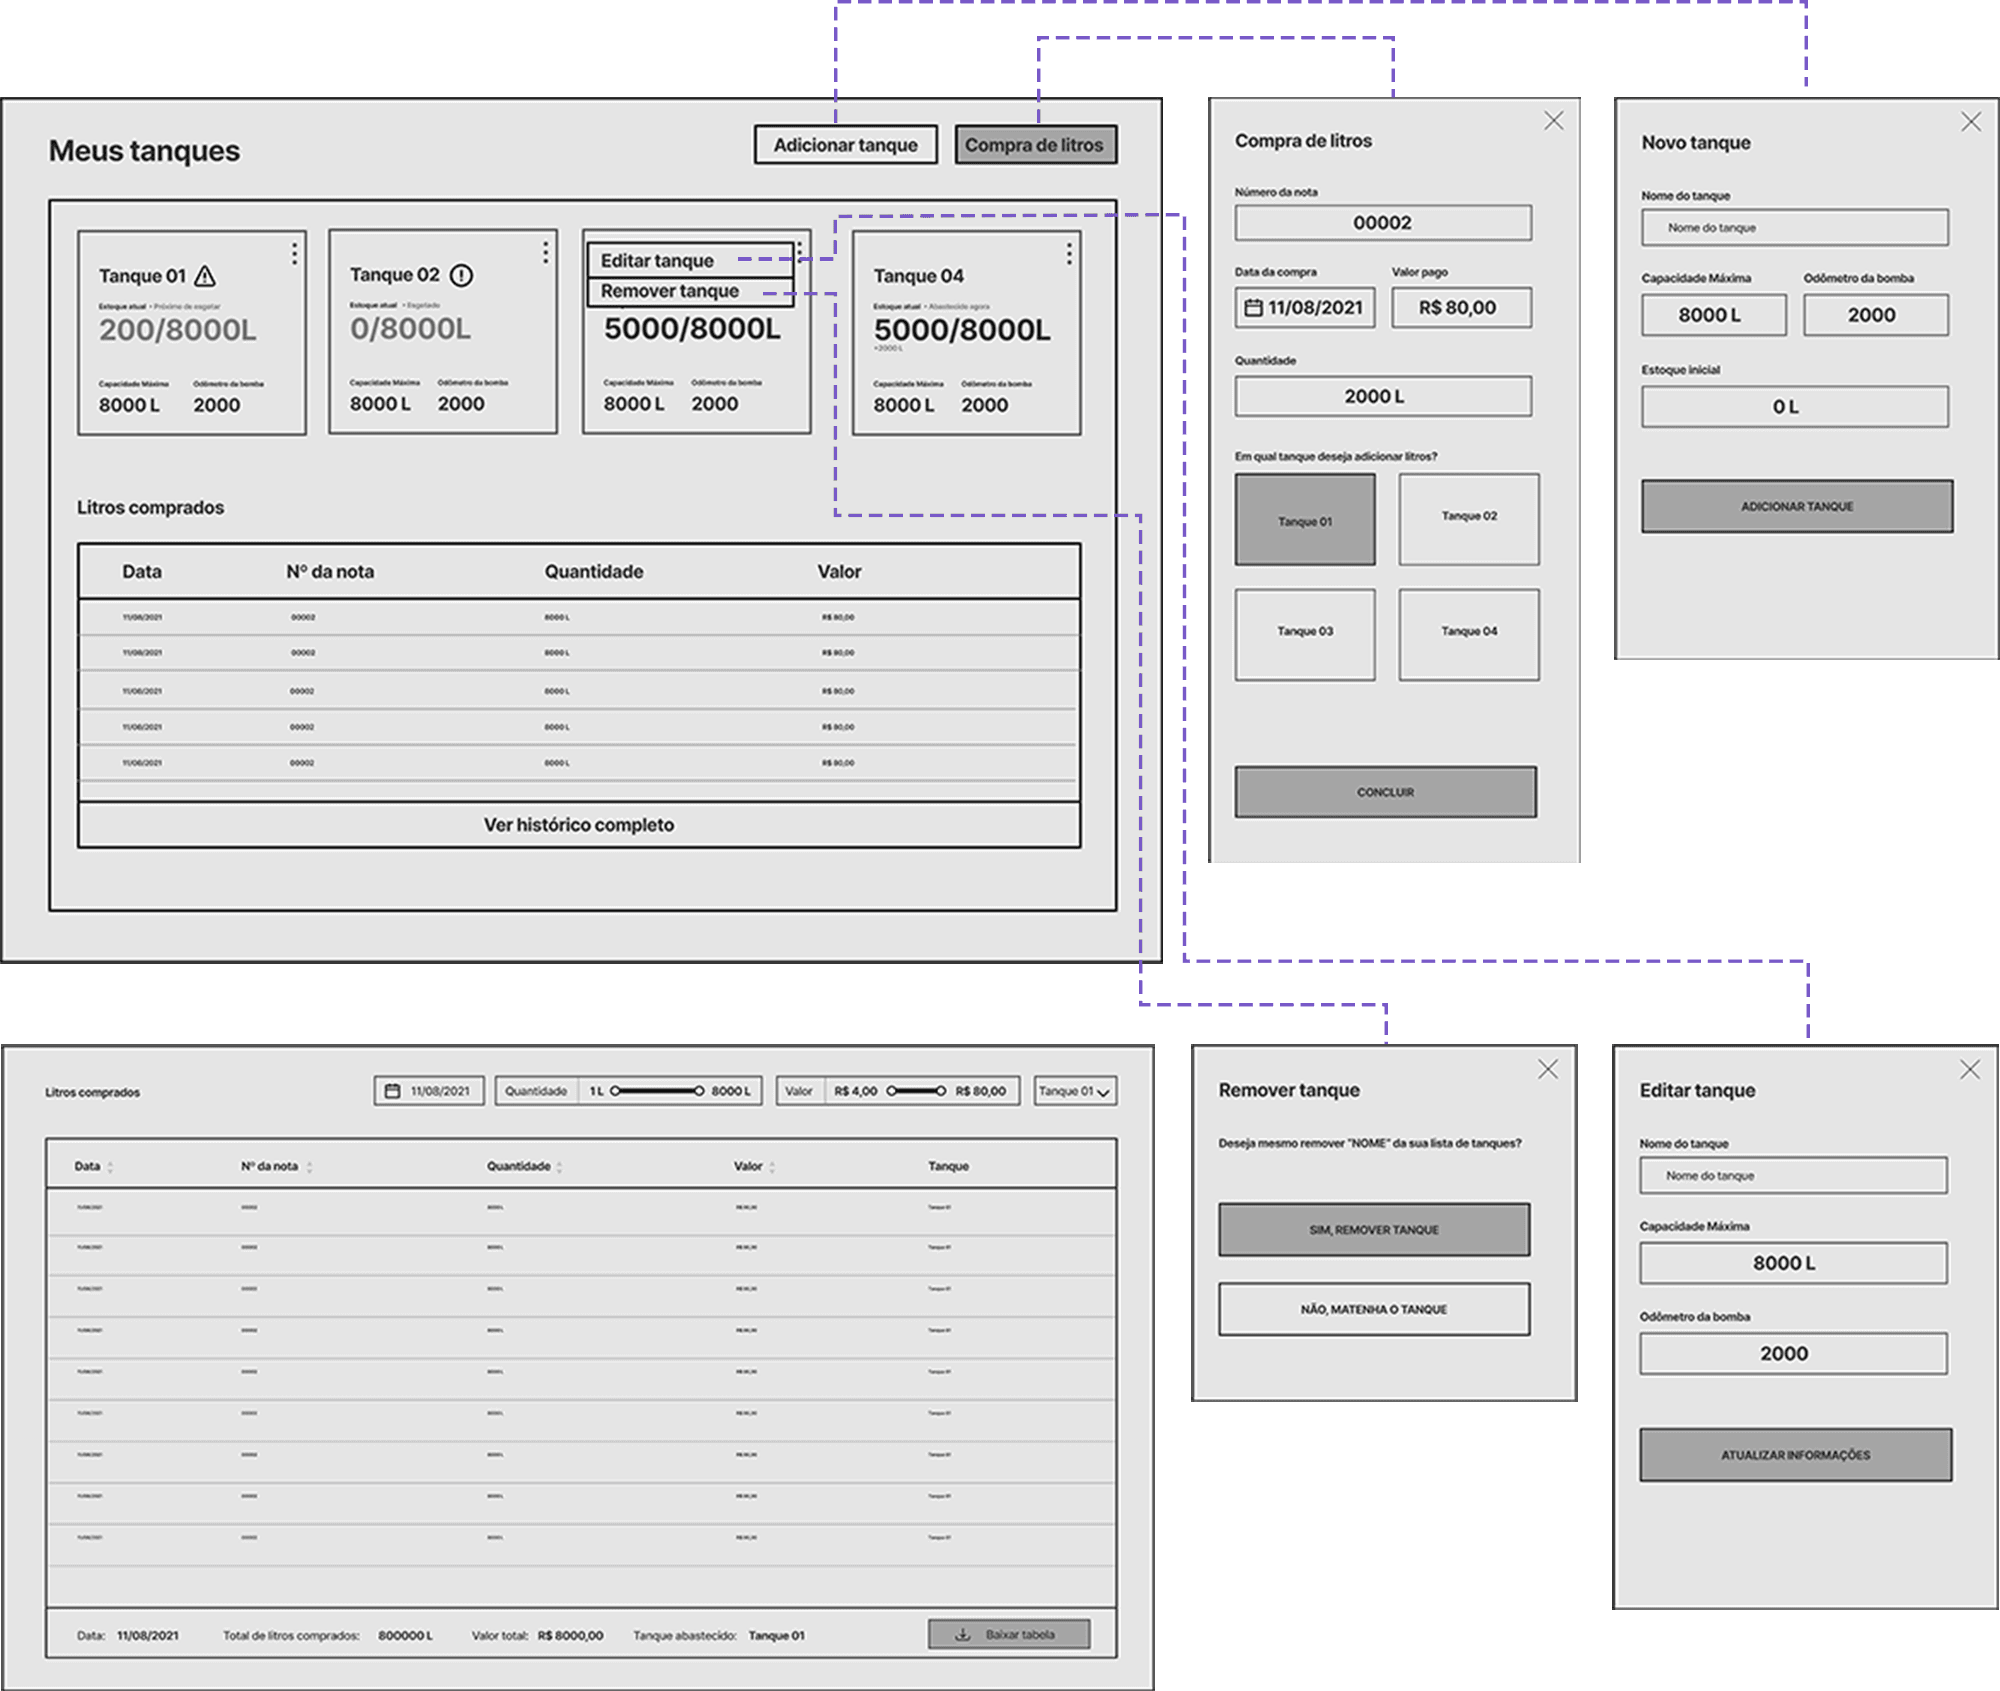Click the download icon on Baixar tabela

[963, 1634]
